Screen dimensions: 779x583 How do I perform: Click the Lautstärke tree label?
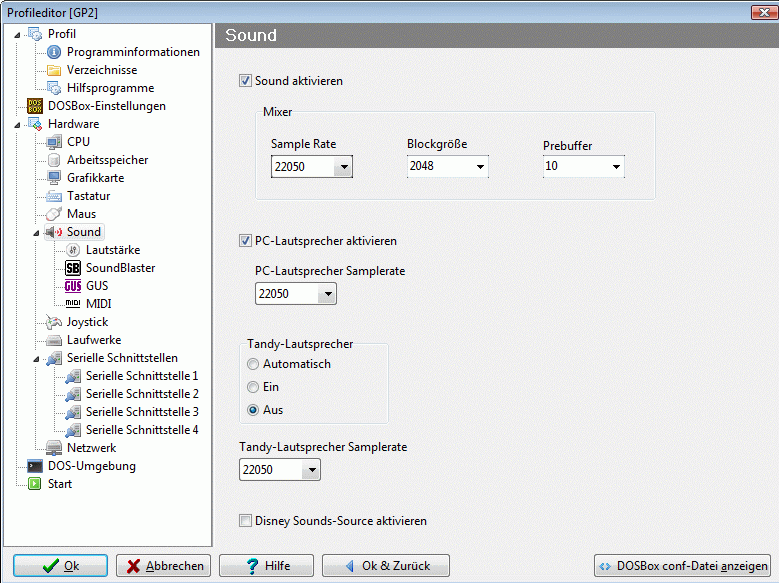tap(113, 250)
